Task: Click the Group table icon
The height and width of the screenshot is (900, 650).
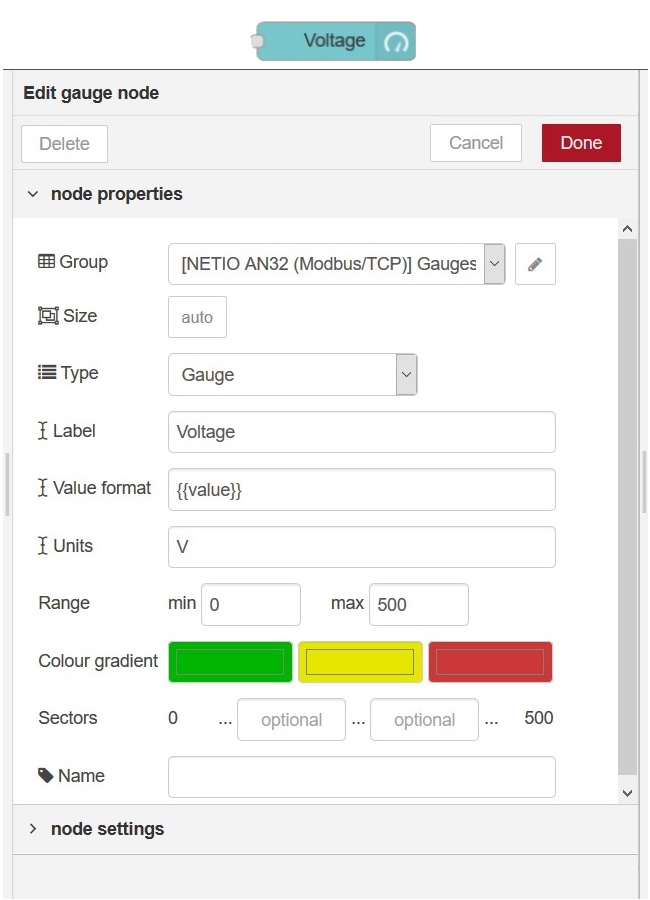Action: pos(46,262)
